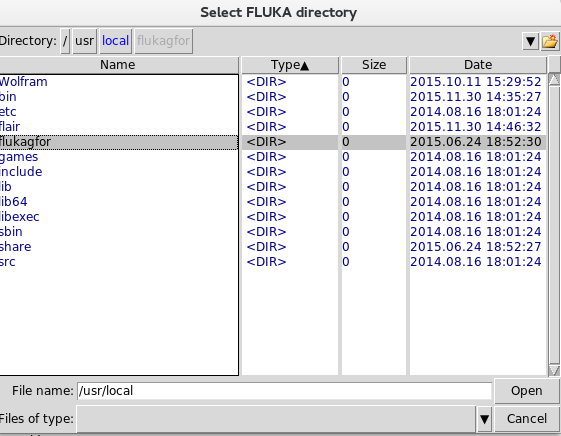Click the File name input field

click(x=284, y=391)
